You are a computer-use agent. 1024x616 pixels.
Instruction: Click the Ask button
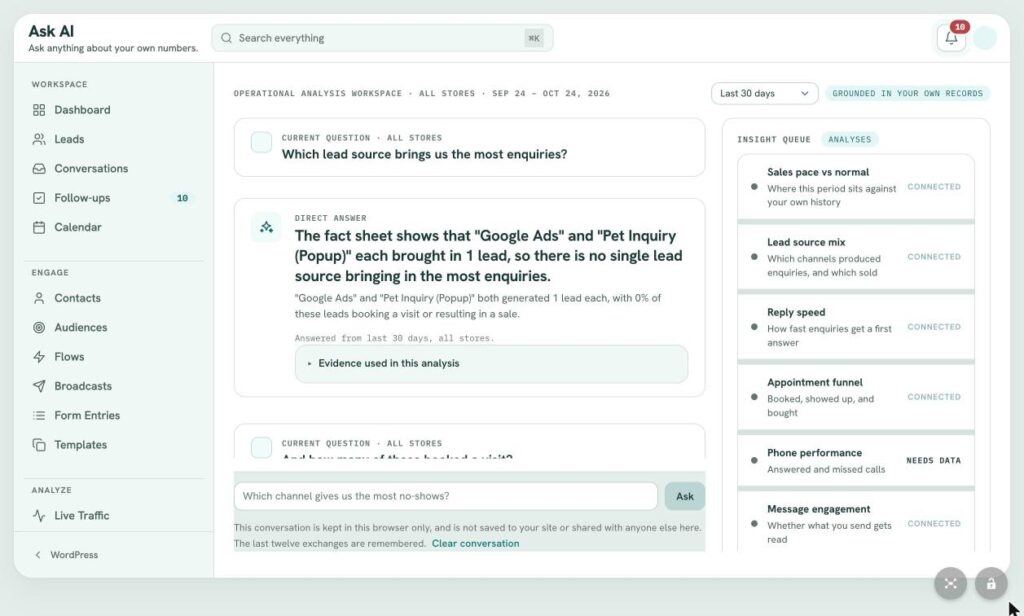[x=684, y=496]
